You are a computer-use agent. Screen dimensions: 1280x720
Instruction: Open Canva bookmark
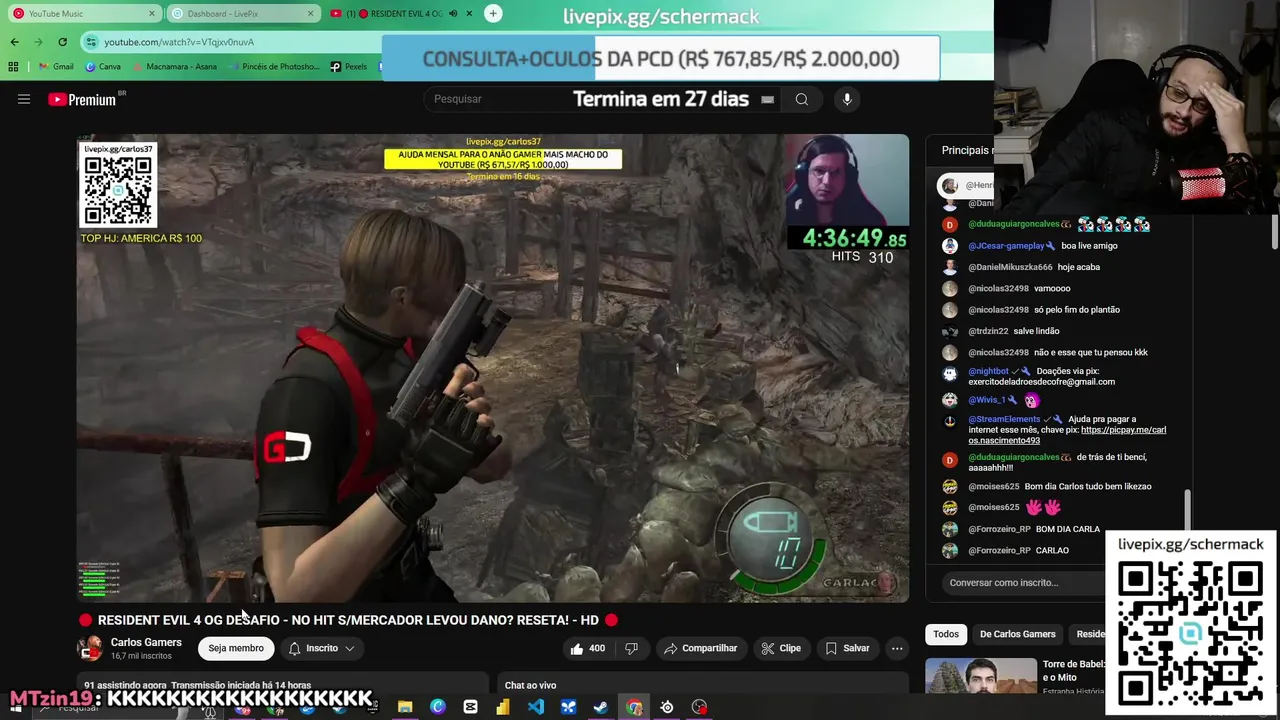pyautogui.click(x=103, y=67)
